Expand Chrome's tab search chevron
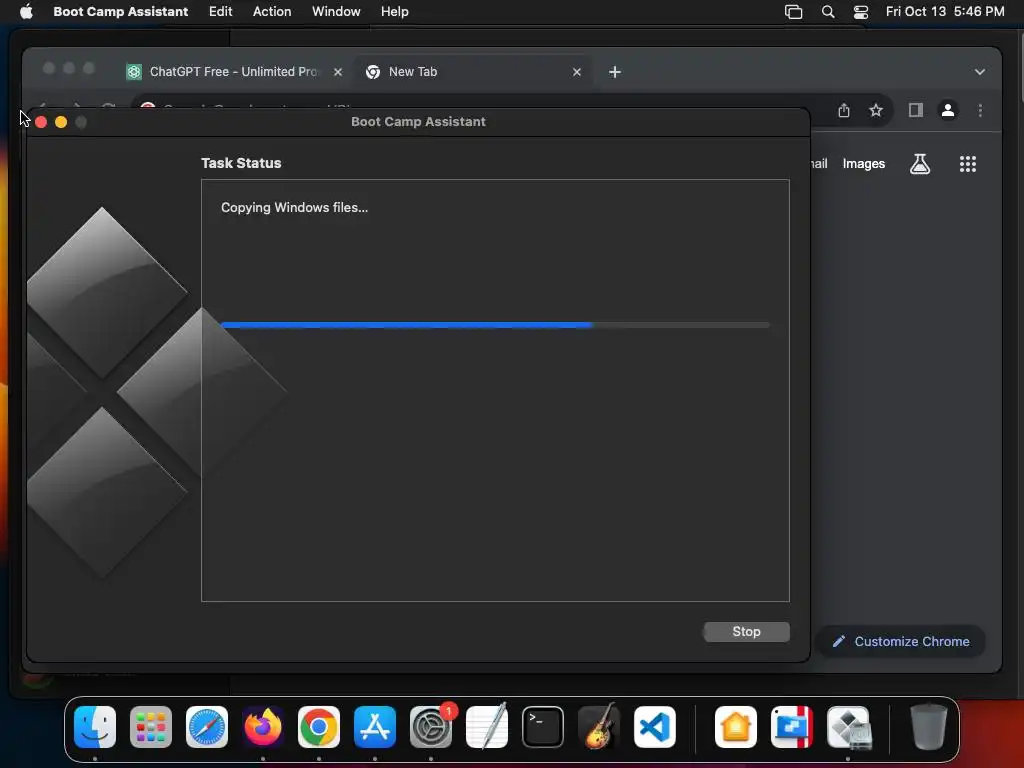This screenshot has width=1024, height=768. click(979, 72)
